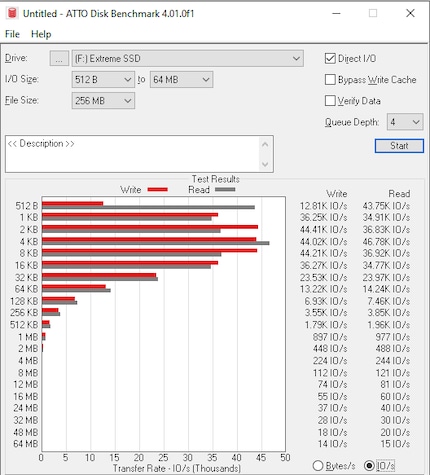Open the Queue Depth dropdown
This screenshot has height=475, width=430.
click(405, 122)
